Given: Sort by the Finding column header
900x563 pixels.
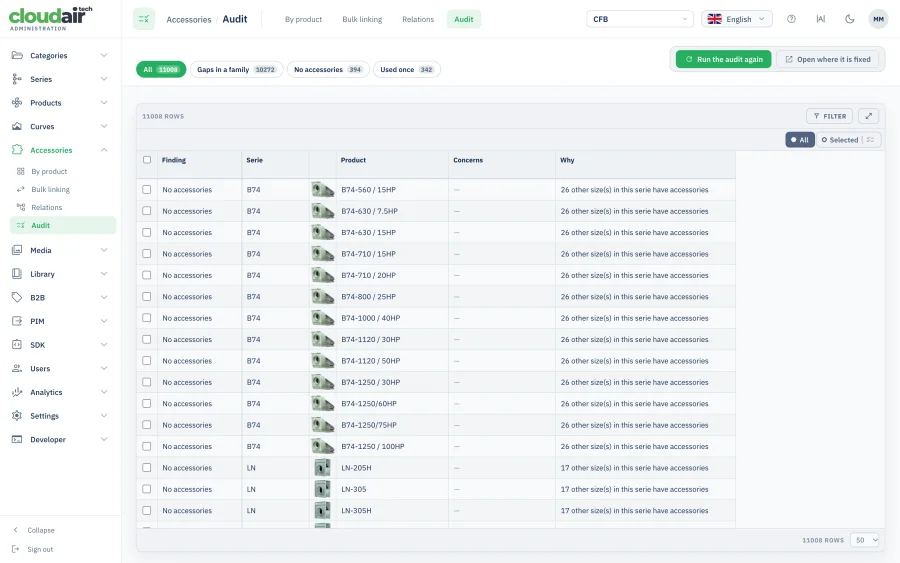Looking at the screenshot, I should pos(174,160).
